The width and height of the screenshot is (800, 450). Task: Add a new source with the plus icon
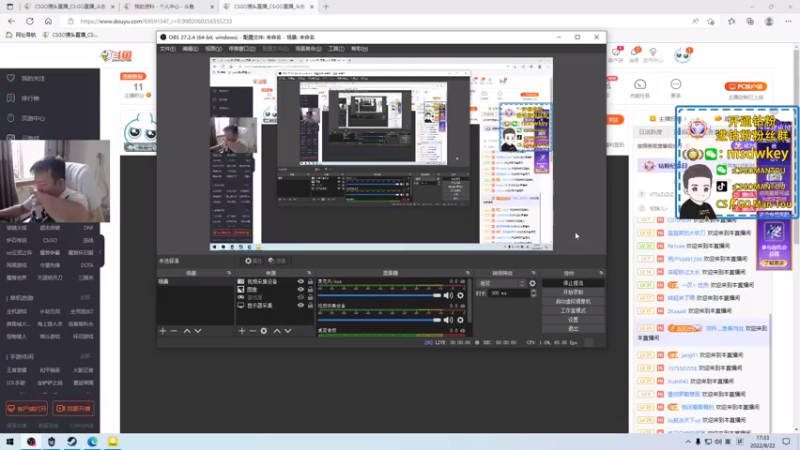(242, 331)
